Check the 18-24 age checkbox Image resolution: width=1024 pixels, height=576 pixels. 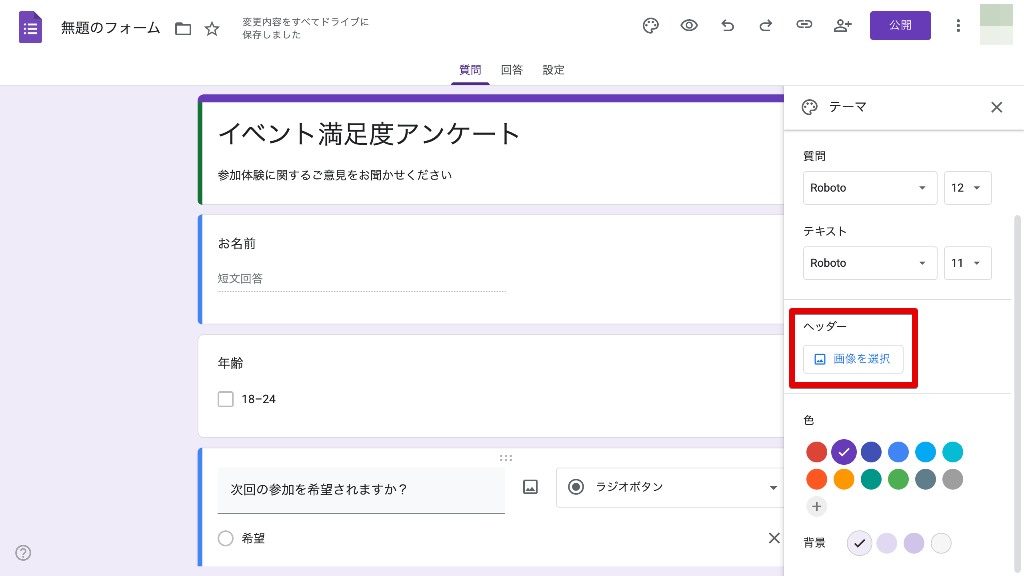[226, 399]
